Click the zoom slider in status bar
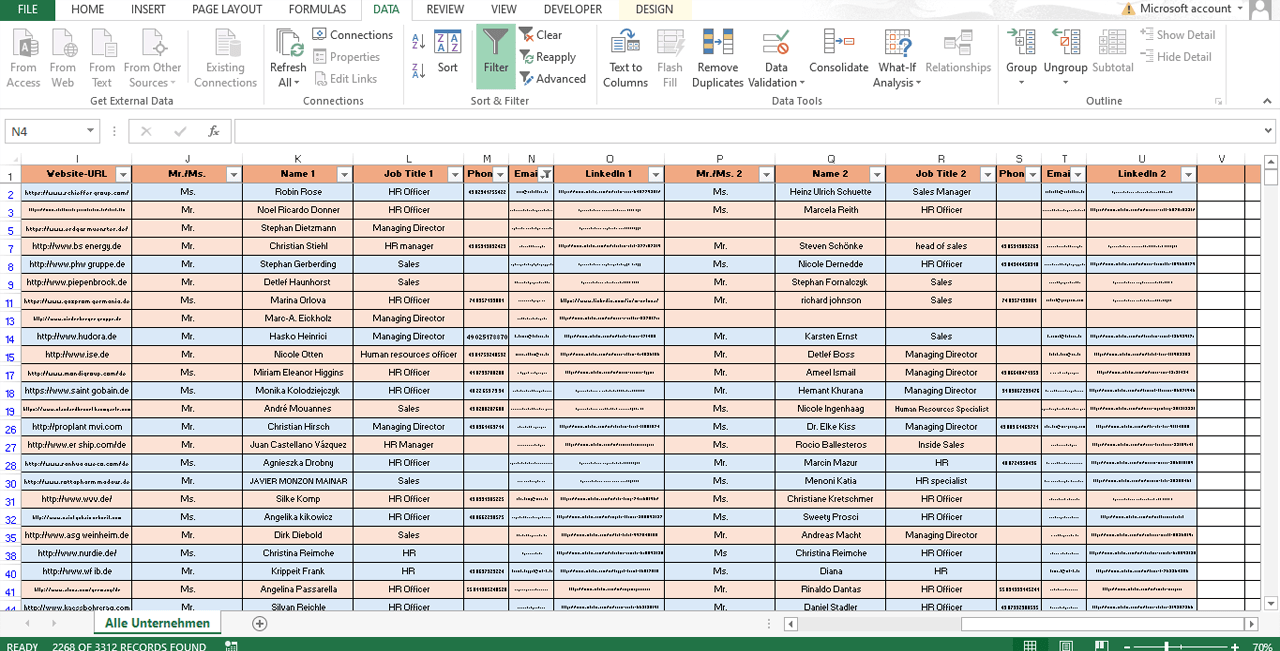This screenshot has height=651, width=1280. tap(1166, 646)
